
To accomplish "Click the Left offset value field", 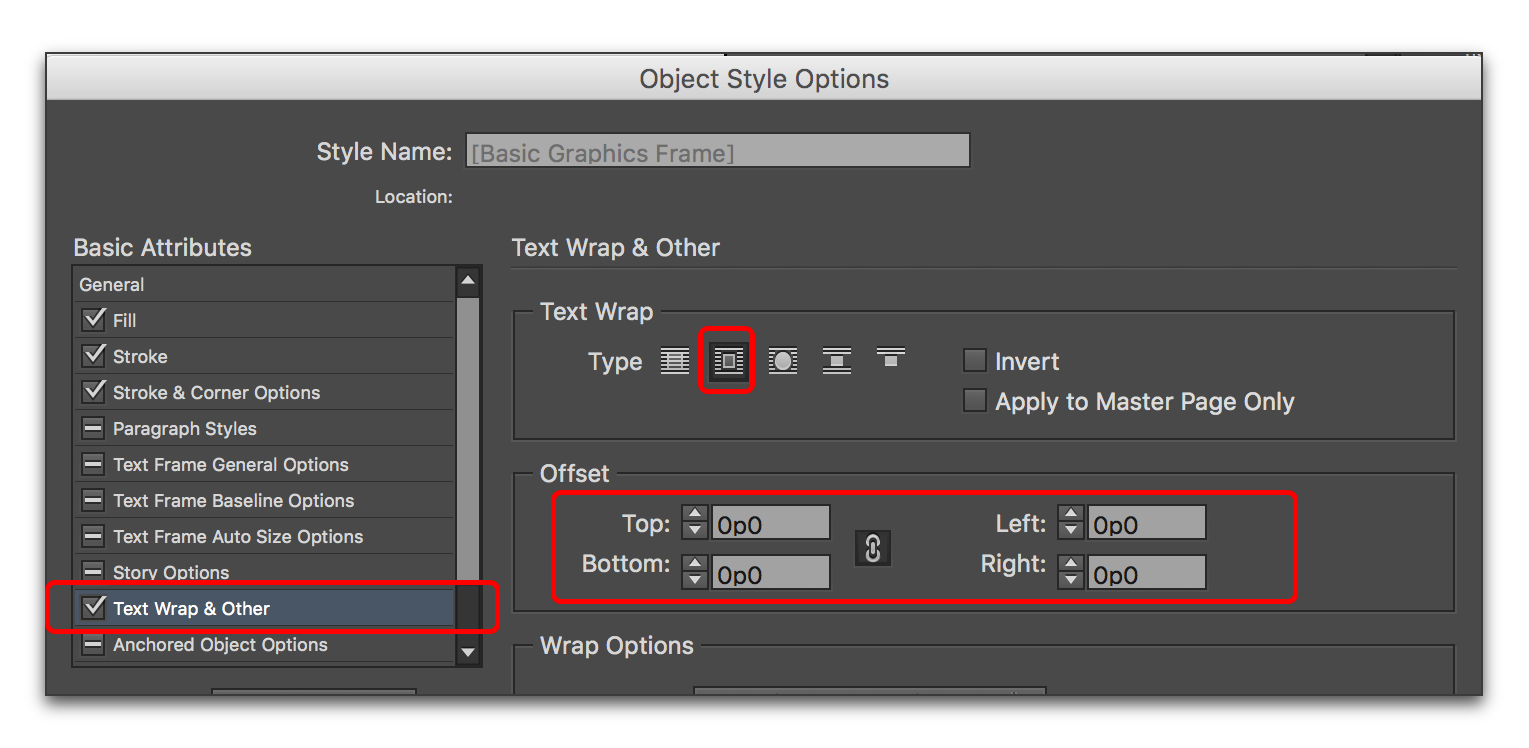I will pos(1147,523).
